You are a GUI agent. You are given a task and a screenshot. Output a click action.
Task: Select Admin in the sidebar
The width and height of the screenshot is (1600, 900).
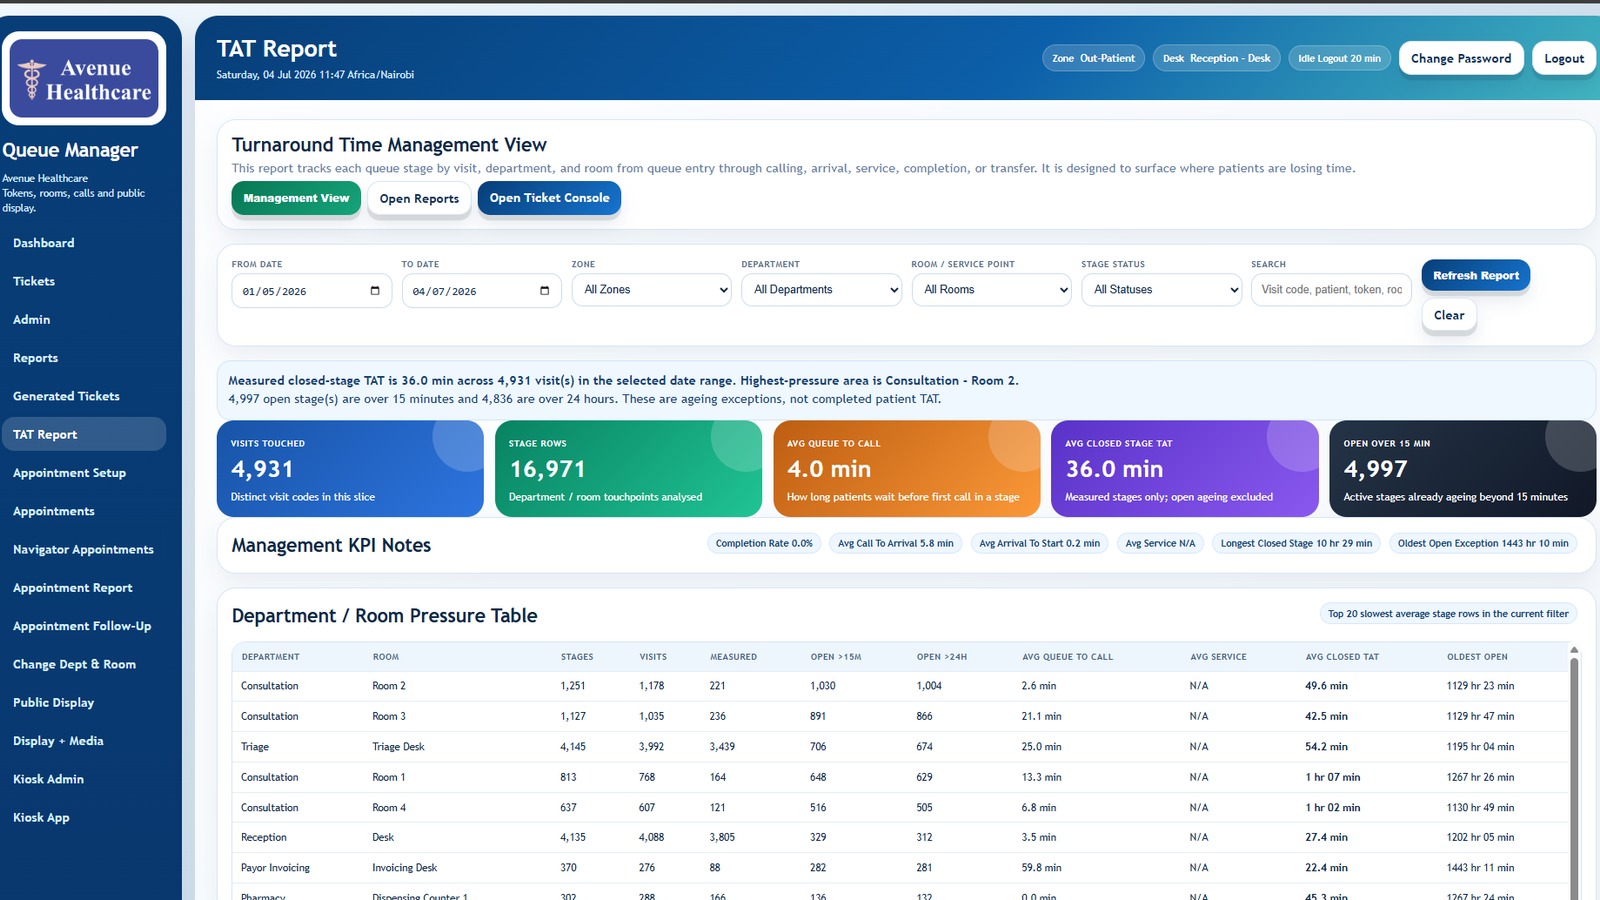(84, 320)
